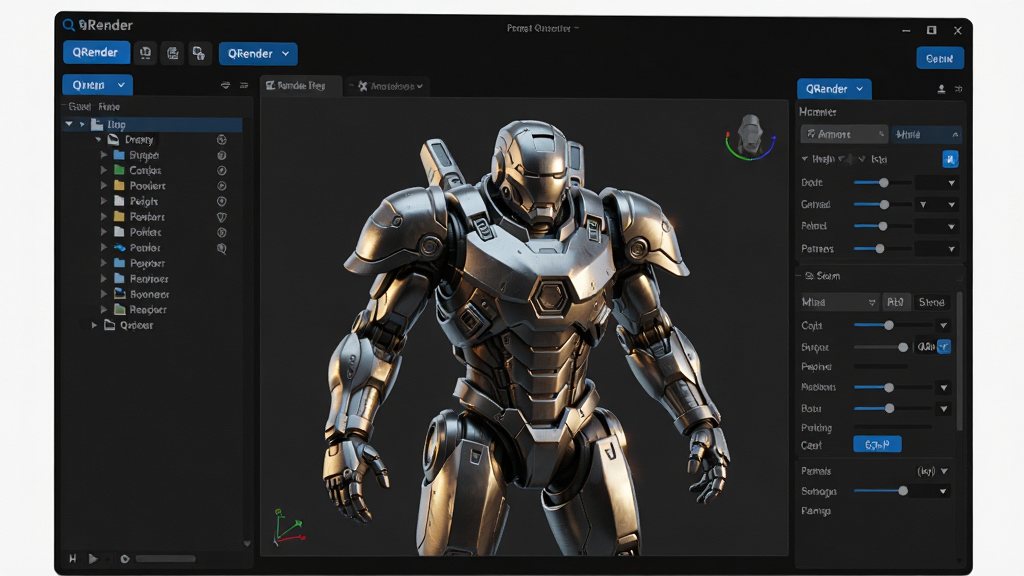Toggle the circle marker on the Conjas row
1024x576 pixels.
(x=221, y=170)
